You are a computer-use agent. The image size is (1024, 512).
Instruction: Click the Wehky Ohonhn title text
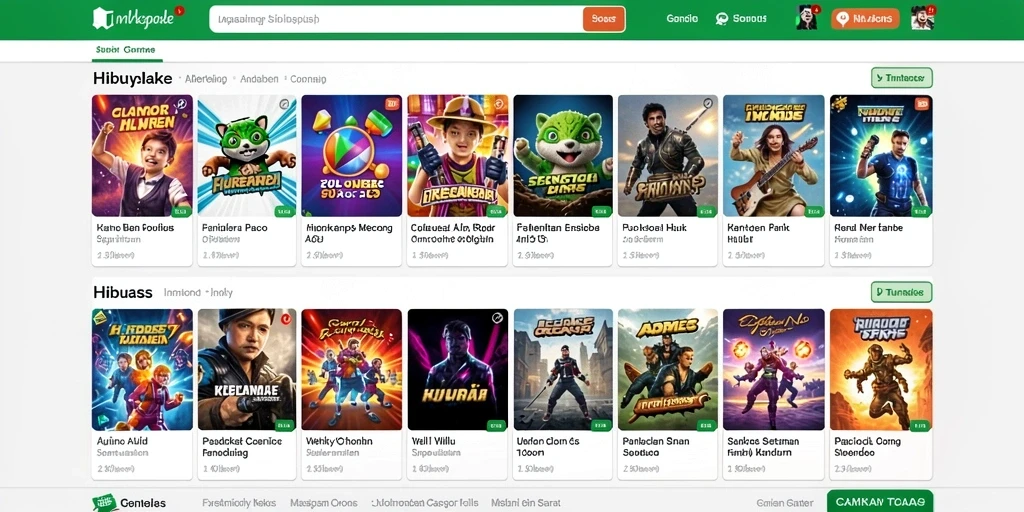click(x=339, y=441)
